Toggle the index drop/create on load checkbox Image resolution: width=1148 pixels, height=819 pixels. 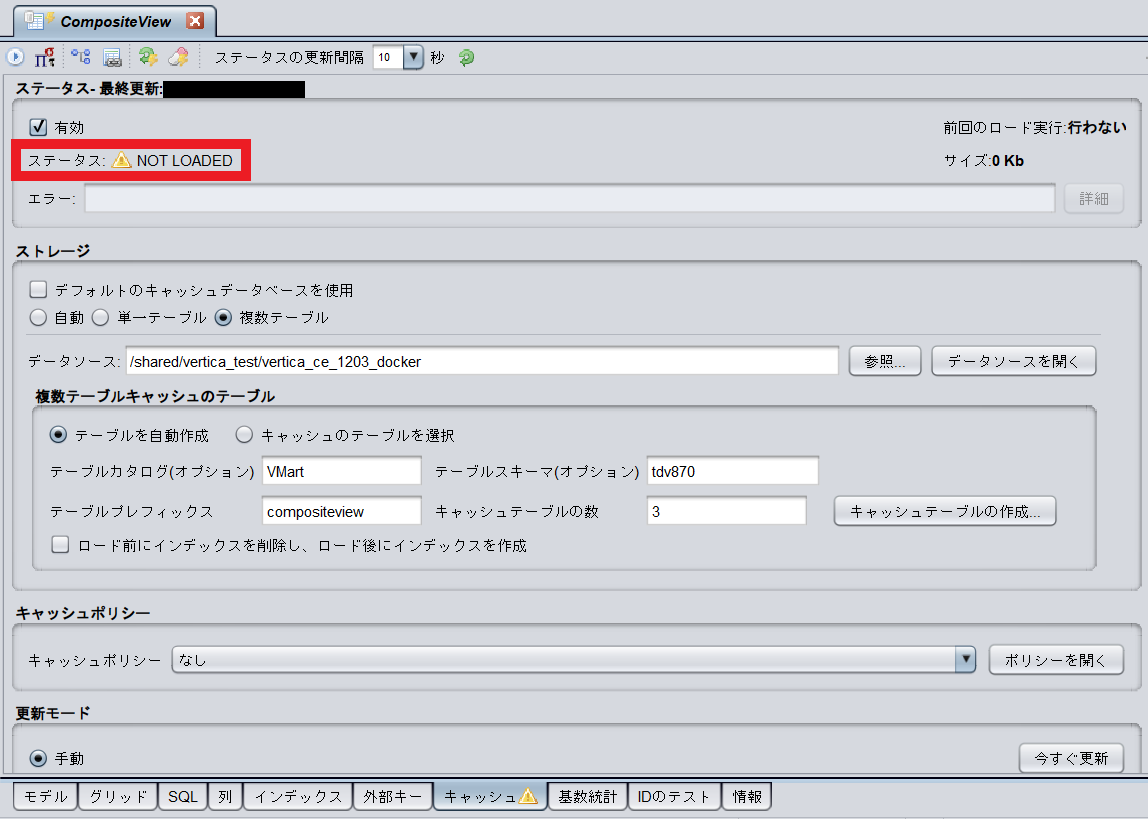60,545
